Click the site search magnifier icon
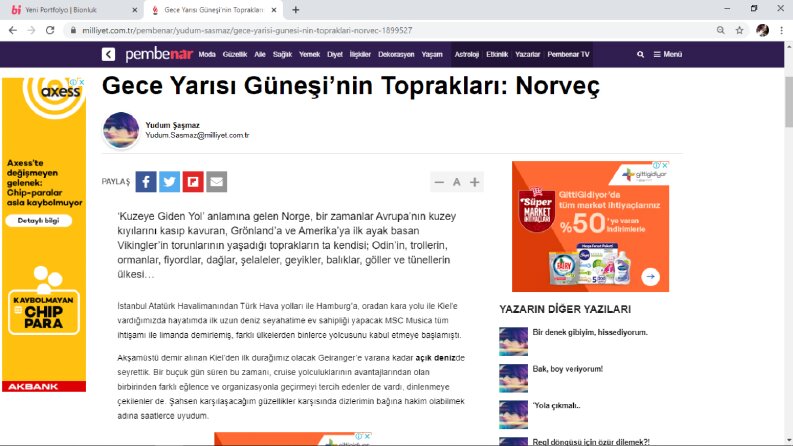Image resolution: width=793 pixels, height=446 pixels. (640, 54)
